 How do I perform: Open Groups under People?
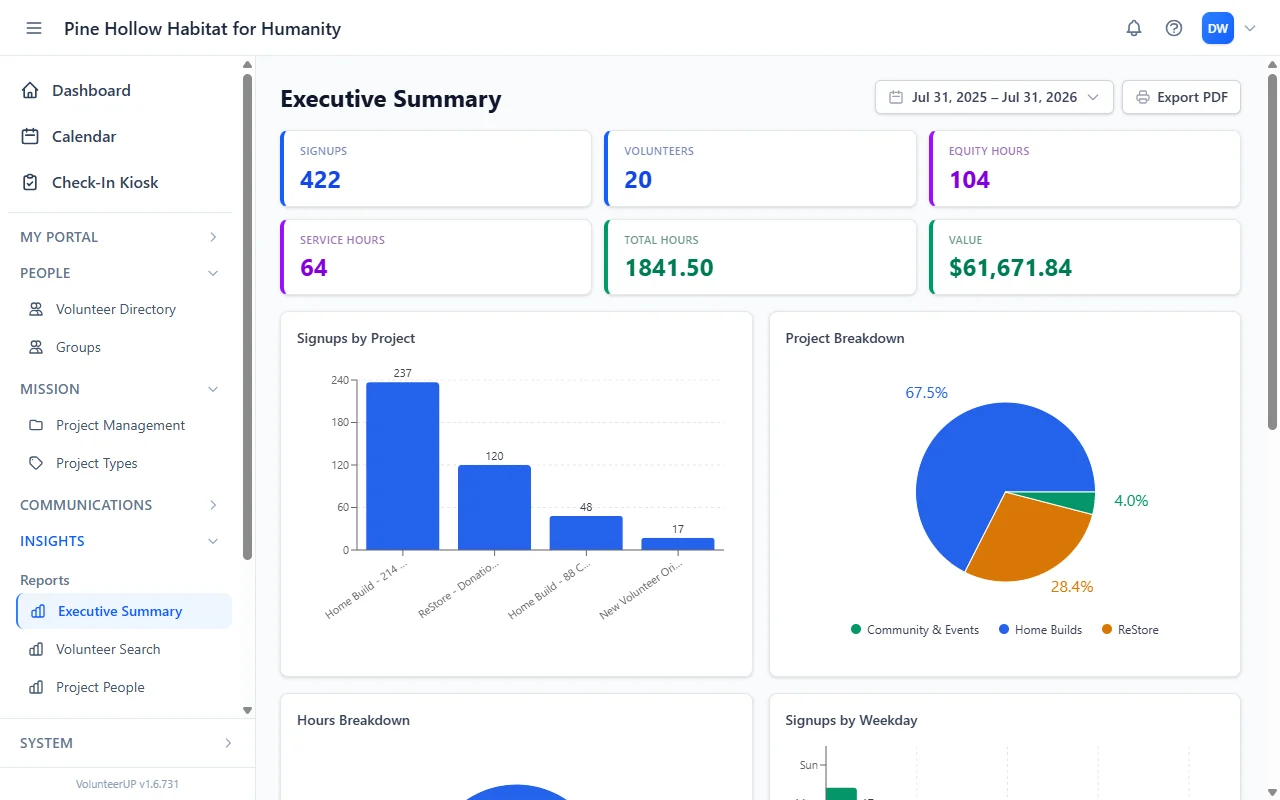pyautogui.click(x=124, y=347)
